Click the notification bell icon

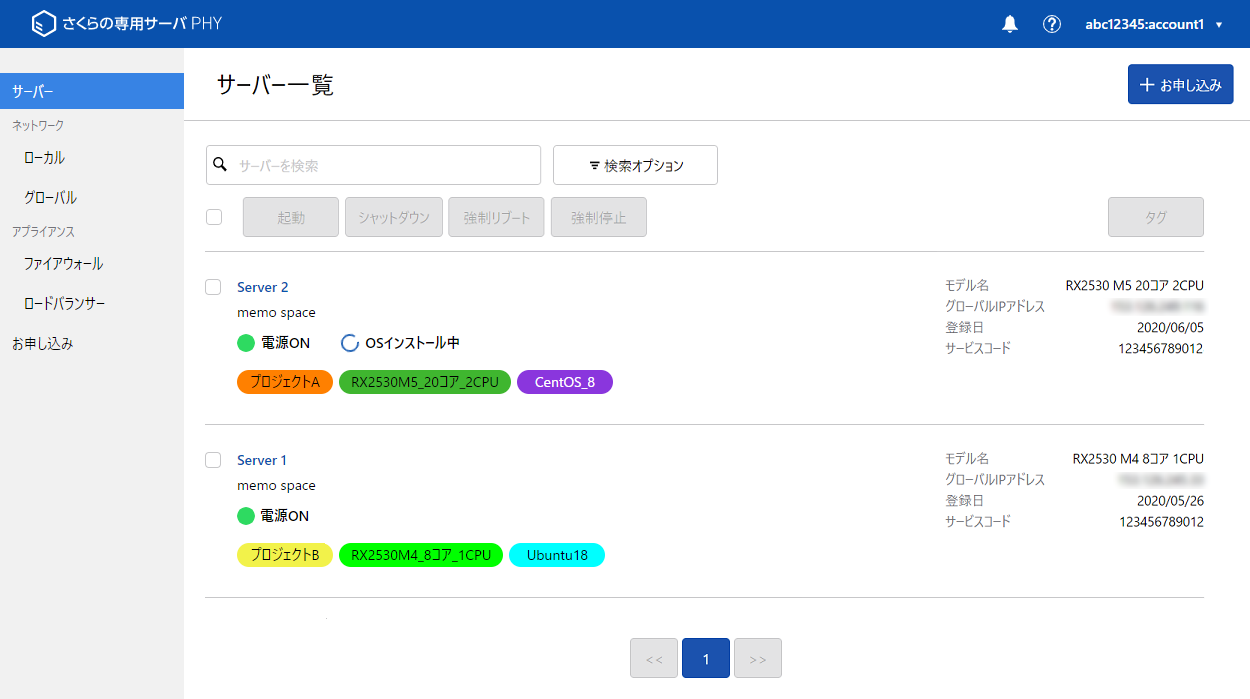click(x=1010, y=24)
